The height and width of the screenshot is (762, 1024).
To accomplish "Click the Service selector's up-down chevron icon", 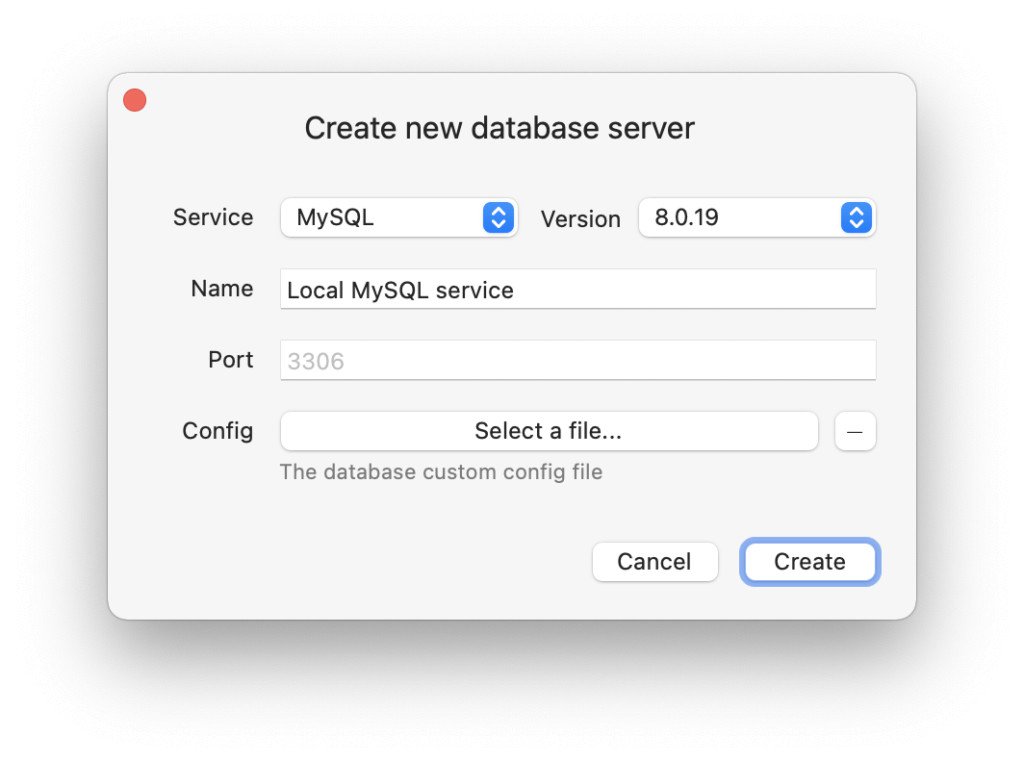I will coord(497,217).
